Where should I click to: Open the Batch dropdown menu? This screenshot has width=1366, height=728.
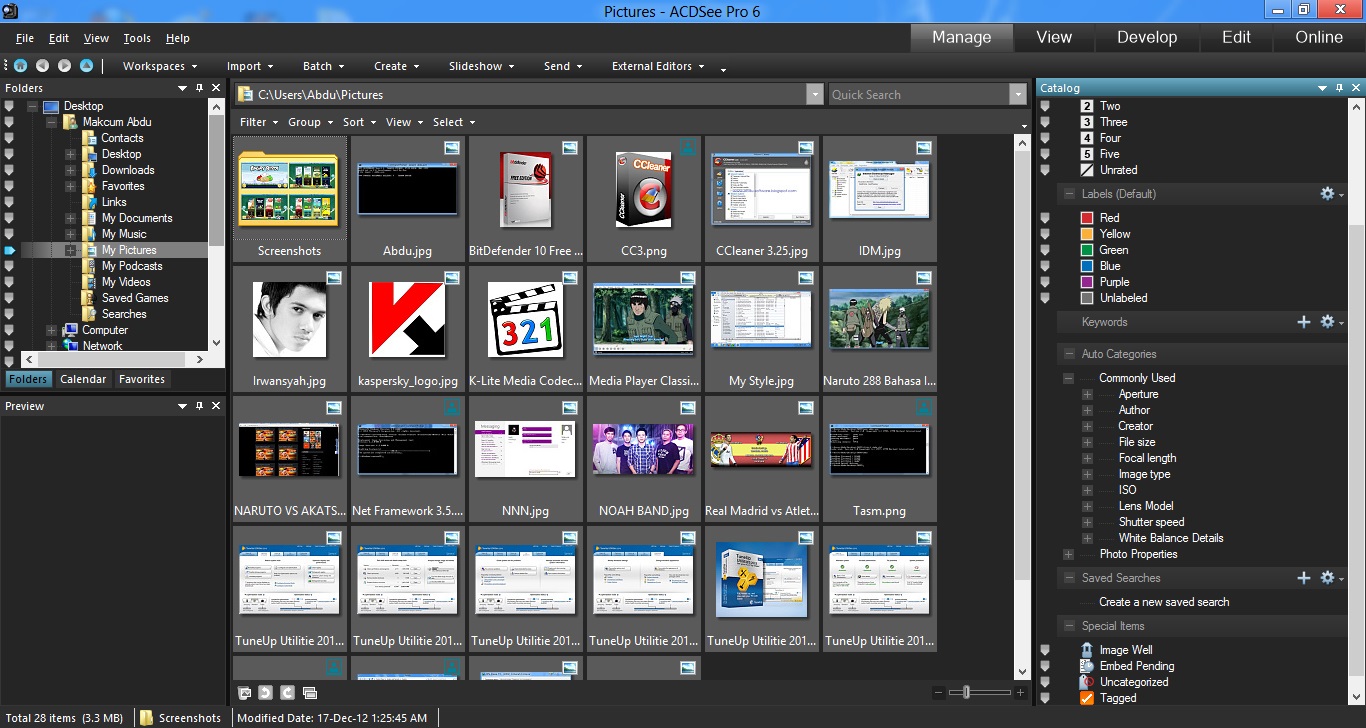click(x=323, y=66)
